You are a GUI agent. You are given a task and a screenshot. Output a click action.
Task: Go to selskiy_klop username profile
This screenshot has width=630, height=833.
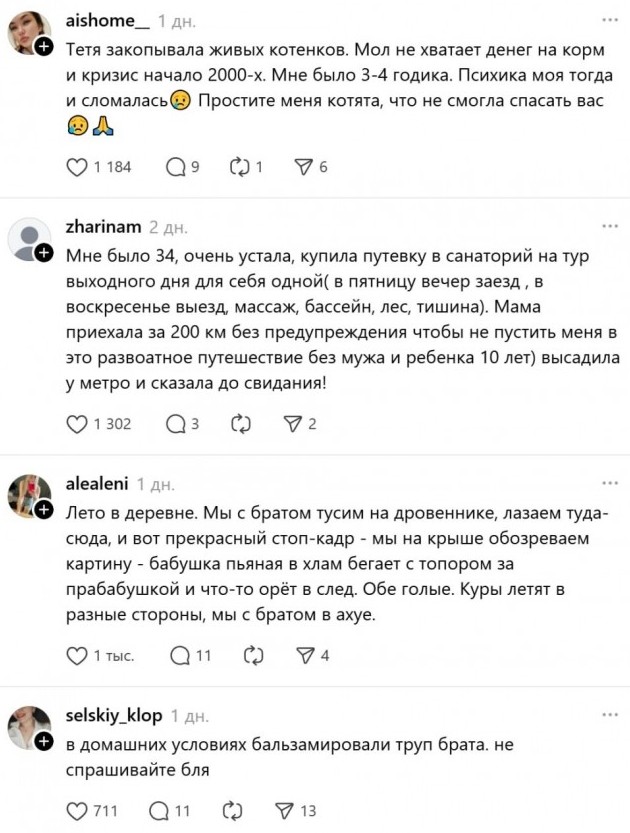tap(112, 716)
